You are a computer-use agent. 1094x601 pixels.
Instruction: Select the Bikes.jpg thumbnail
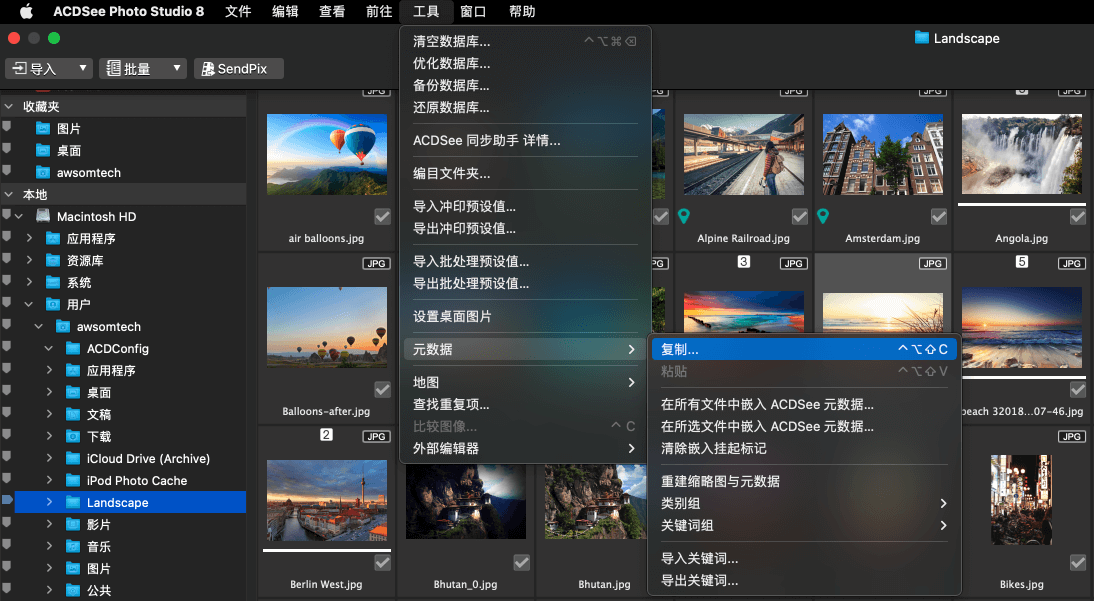click(x=1021, y=500)
